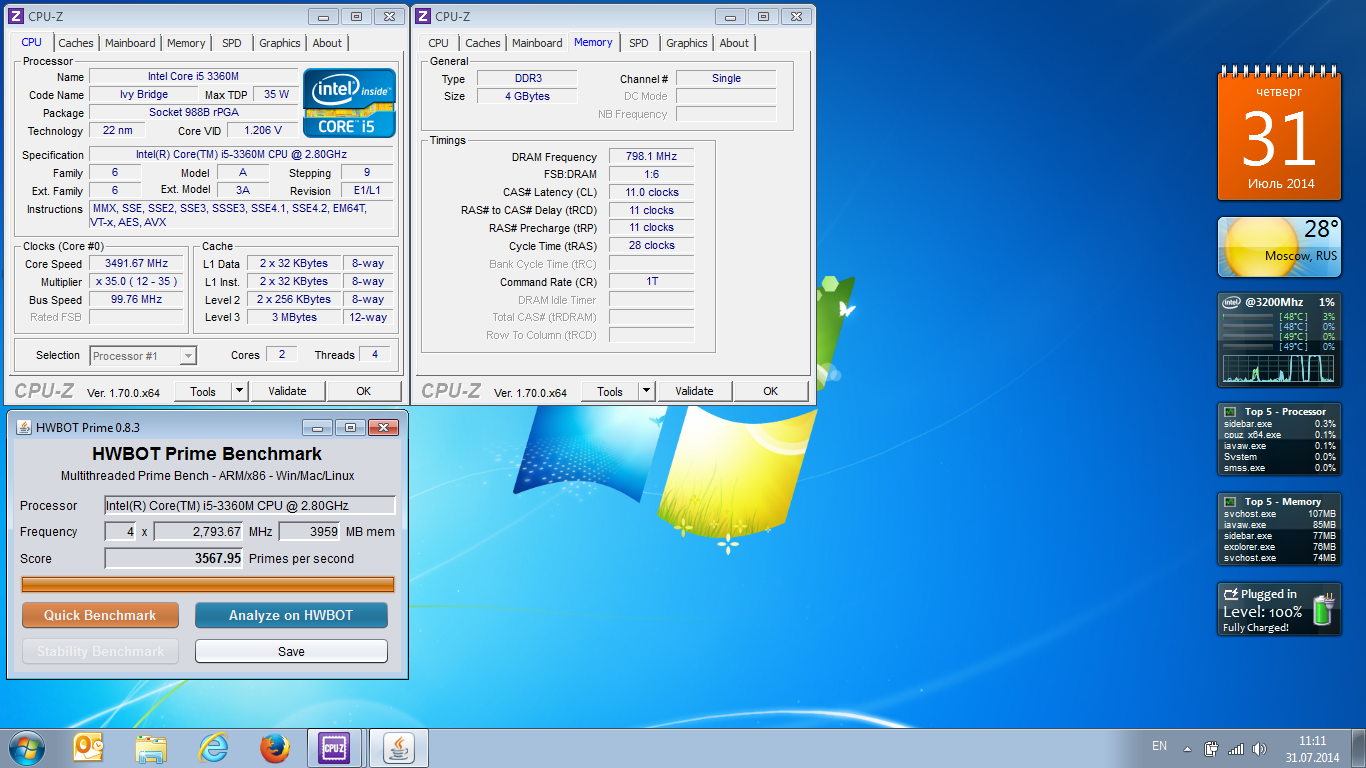1366x768 pixels.
Task: Click the CPU-Z icon in the CPU-tab window title bar
Action: coord(16,16)
